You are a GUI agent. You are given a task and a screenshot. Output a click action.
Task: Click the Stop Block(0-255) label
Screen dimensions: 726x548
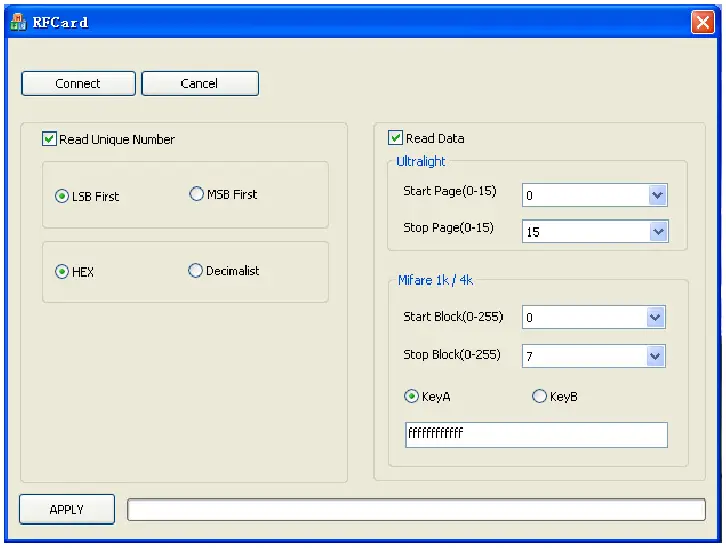451,355
